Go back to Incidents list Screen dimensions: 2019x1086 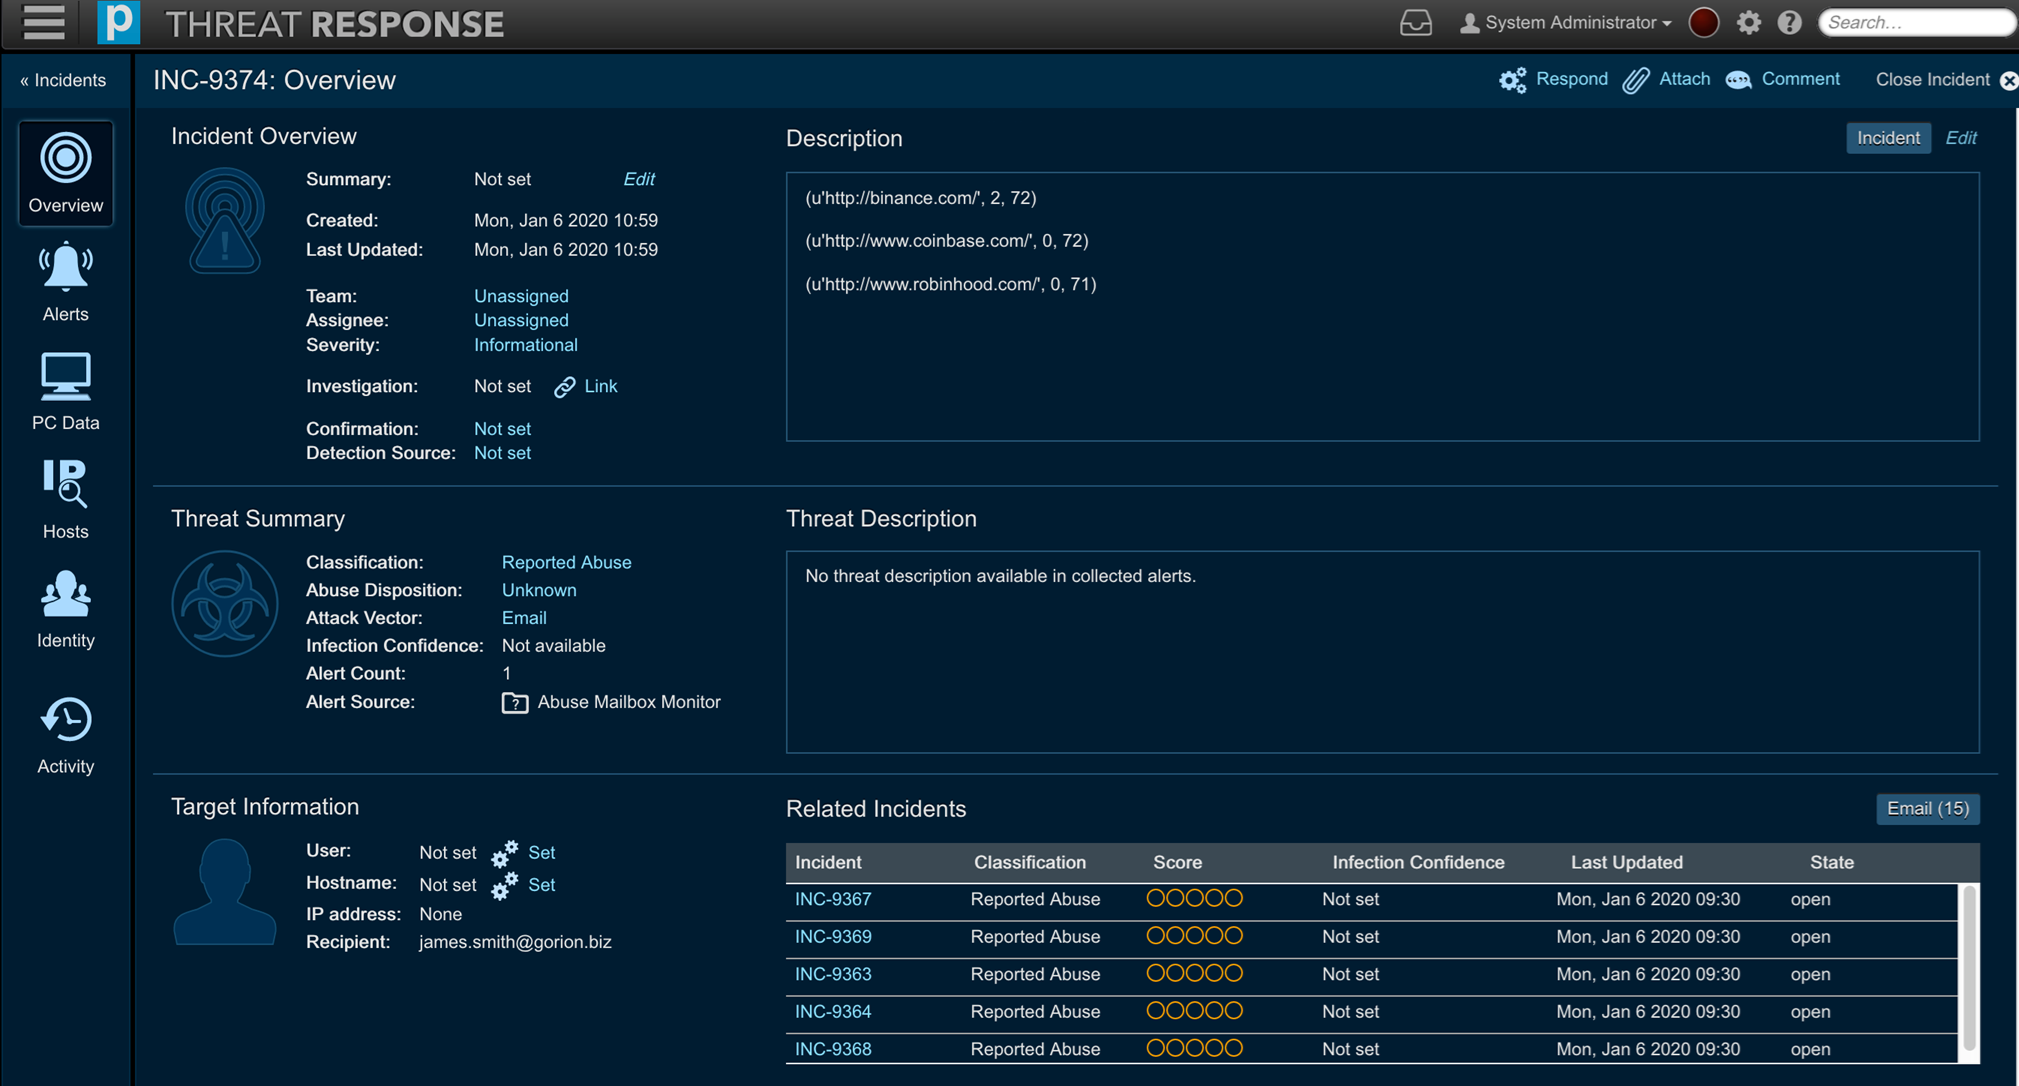(63, 80)
